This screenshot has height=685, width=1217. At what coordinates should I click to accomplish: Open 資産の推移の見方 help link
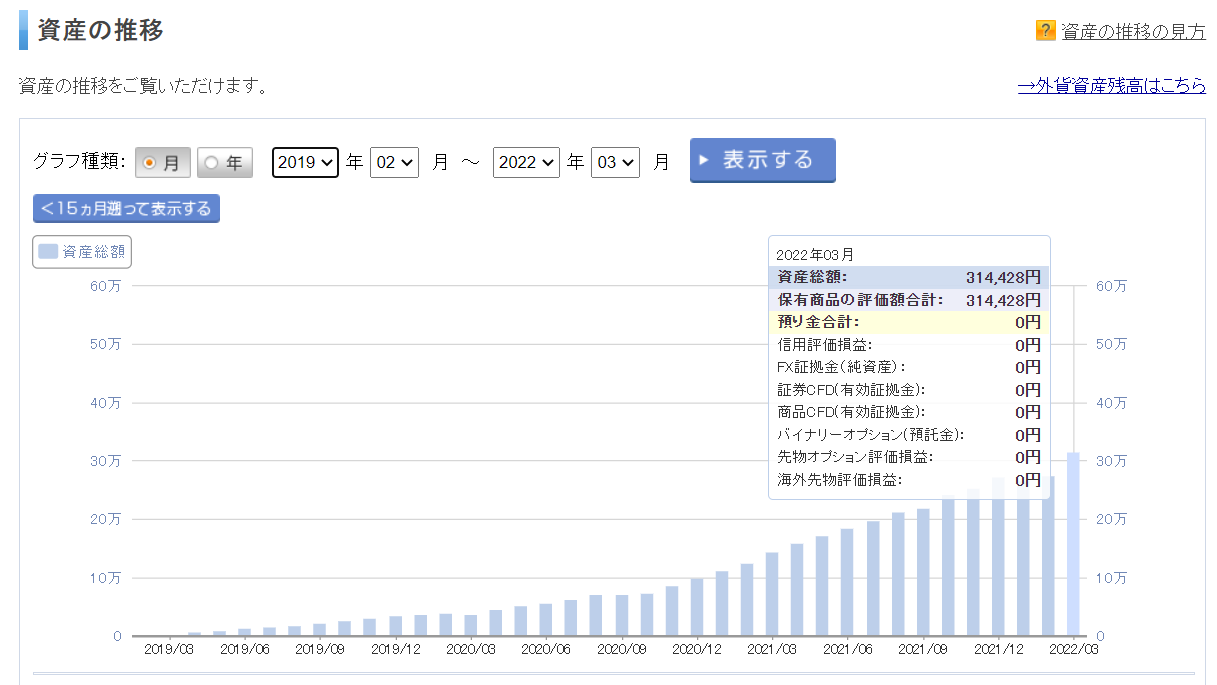(1133, 31)
